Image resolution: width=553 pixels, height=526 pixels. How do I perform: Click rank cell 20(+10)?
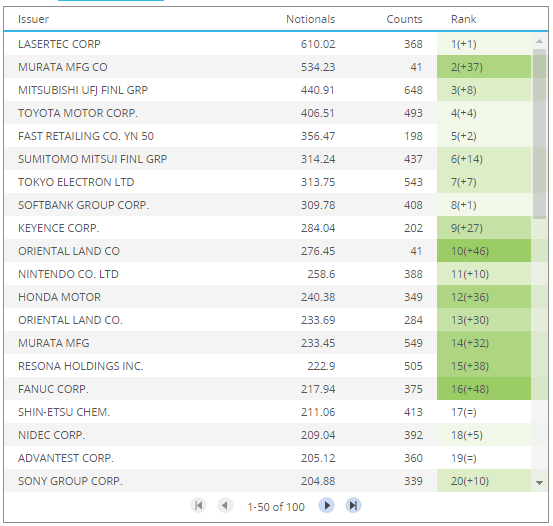click(x=484, y=481)
